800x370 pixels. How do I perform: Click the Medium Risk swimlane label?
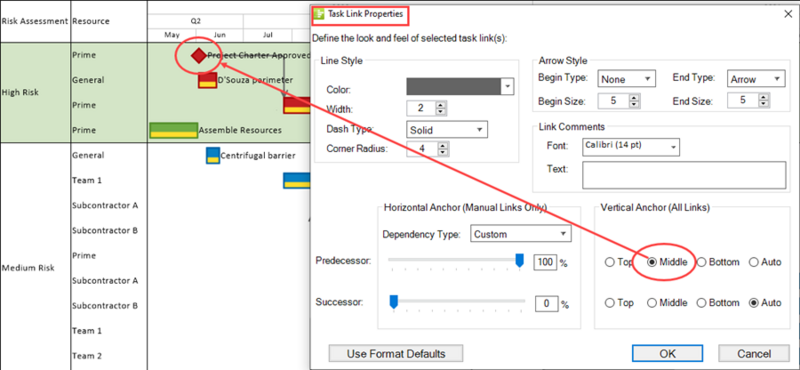pyautogui.click(x=28, y=268)
